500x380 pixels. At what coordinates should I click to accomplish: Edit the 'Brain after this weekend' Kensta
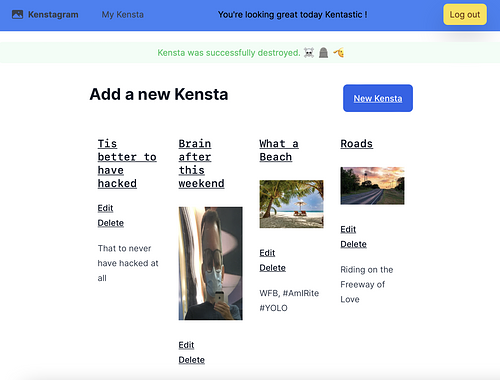(186, 345)
